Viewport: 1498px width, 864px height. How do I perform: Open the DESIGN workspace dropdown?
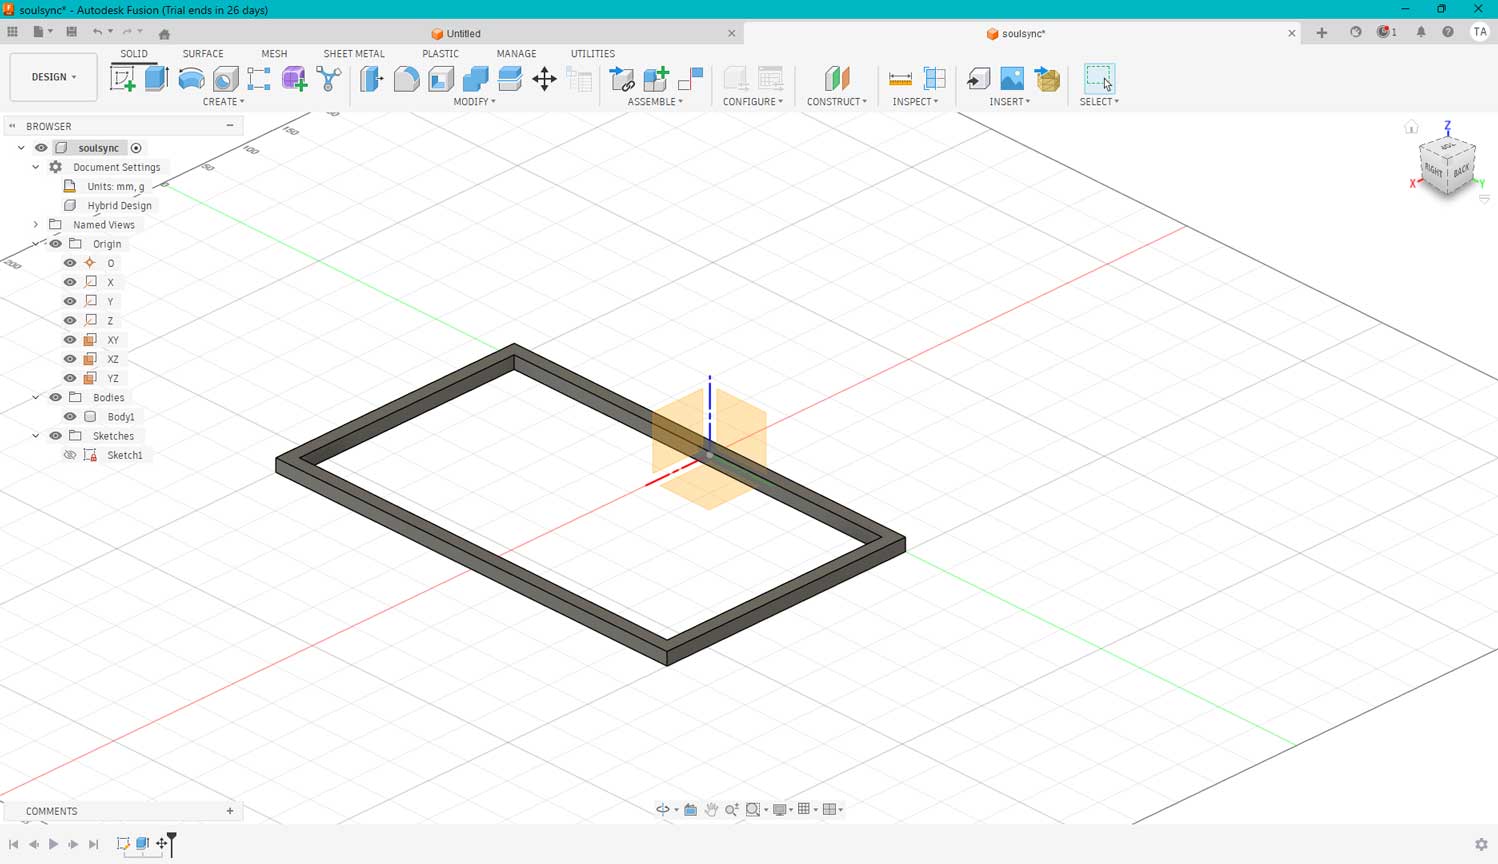tap(54, 77)
